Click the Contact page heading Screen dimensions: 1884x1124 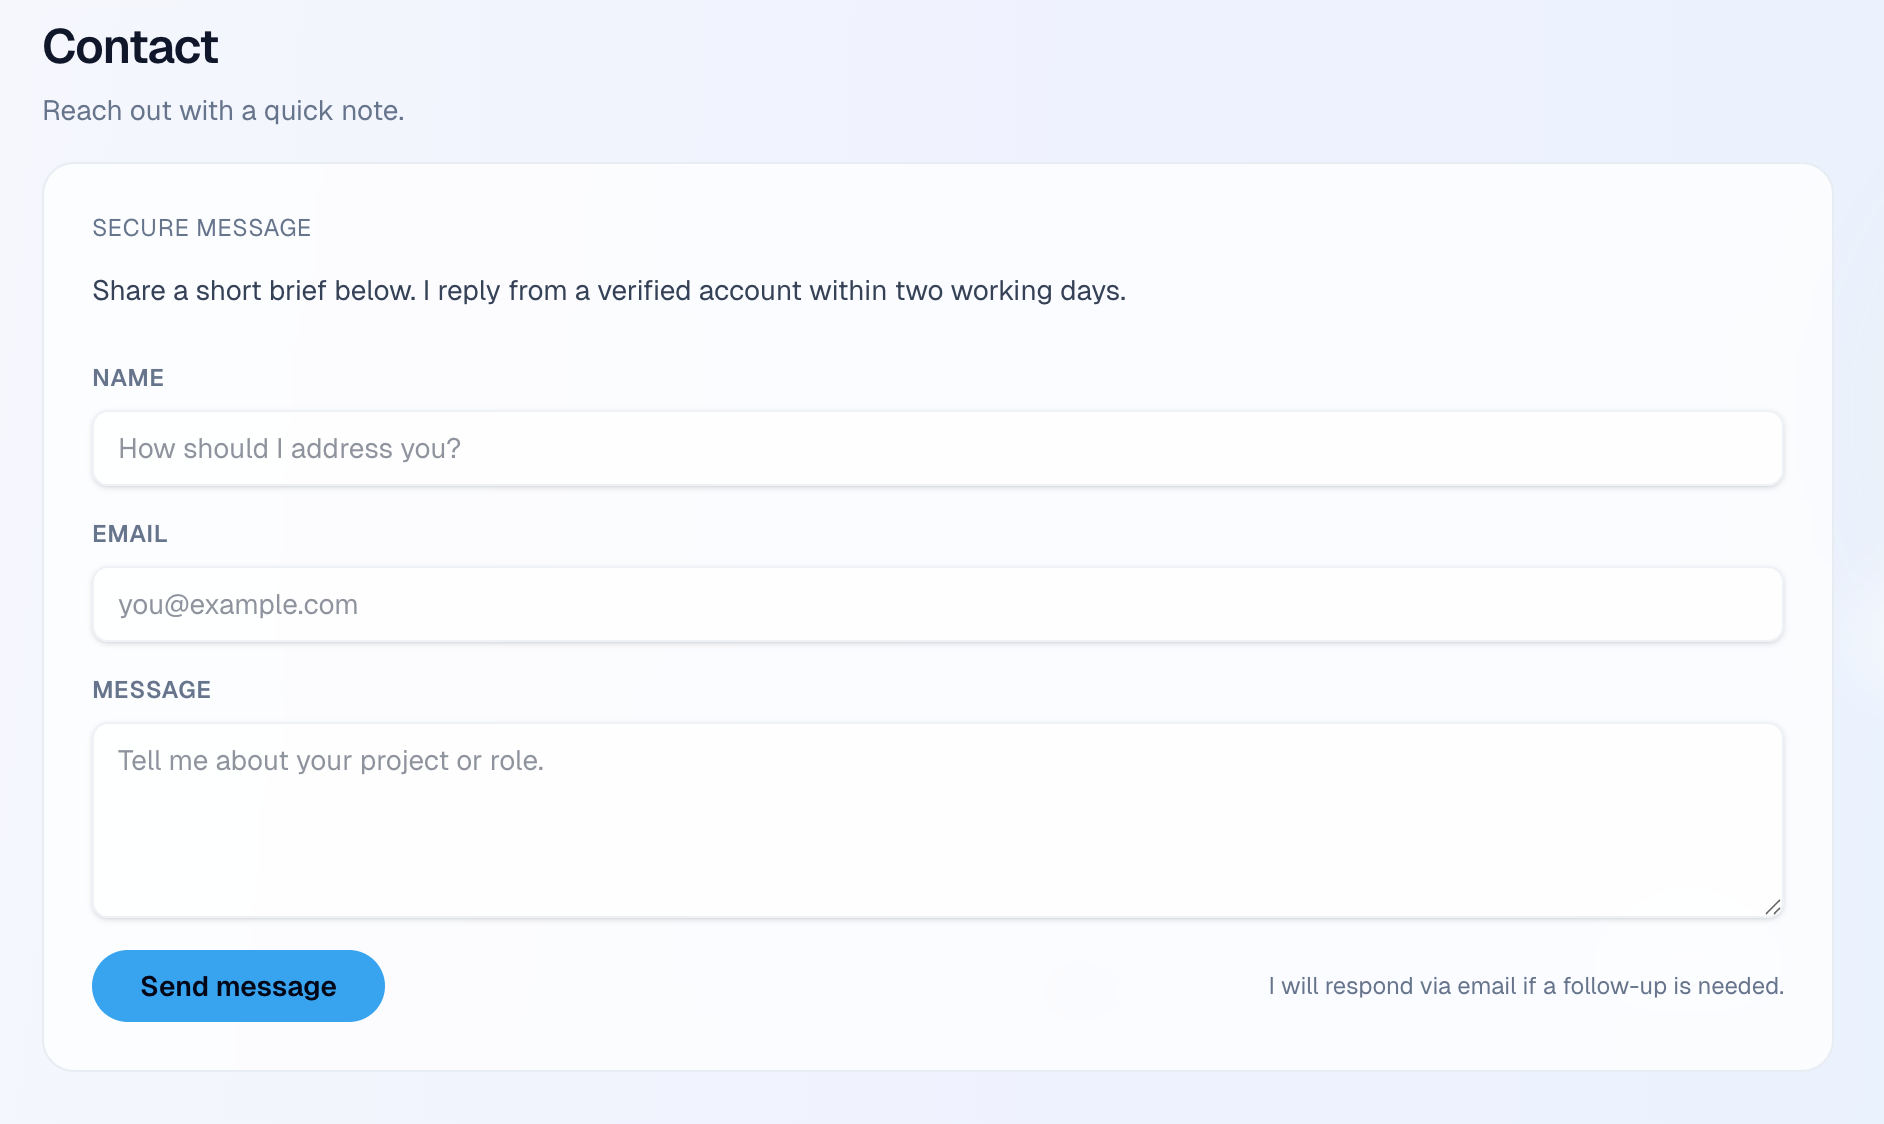[130, 47]
